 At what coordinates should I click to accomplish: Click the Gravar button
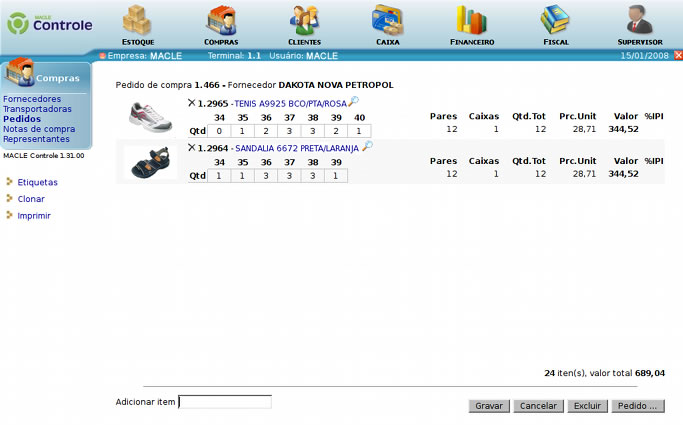click(489, 406)
